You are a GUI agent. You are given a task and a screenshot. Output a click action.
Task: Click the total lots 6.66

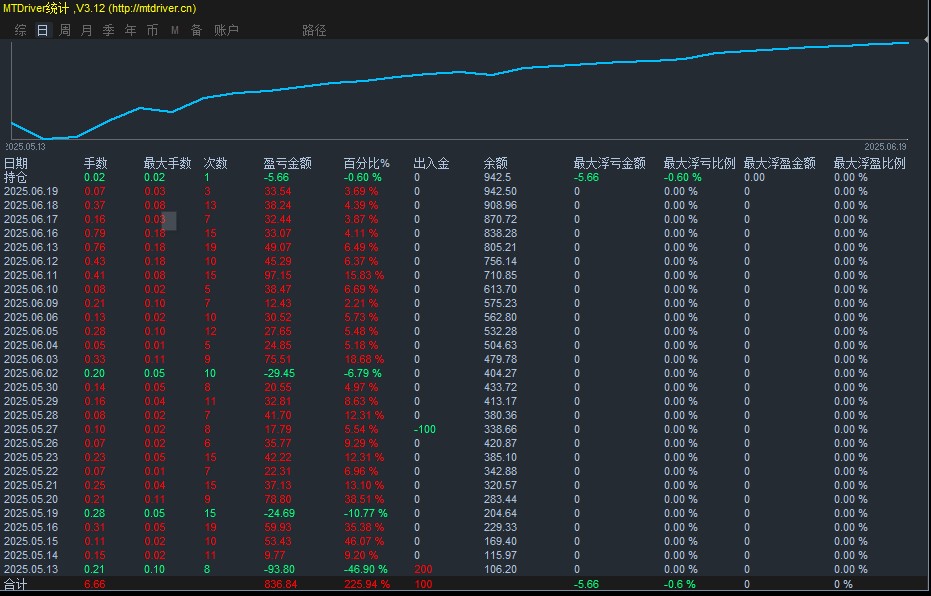point(95,585)
